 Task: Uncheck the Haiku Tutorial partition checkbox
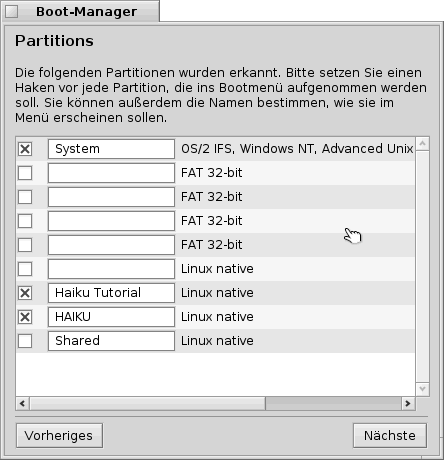point(25,293)
